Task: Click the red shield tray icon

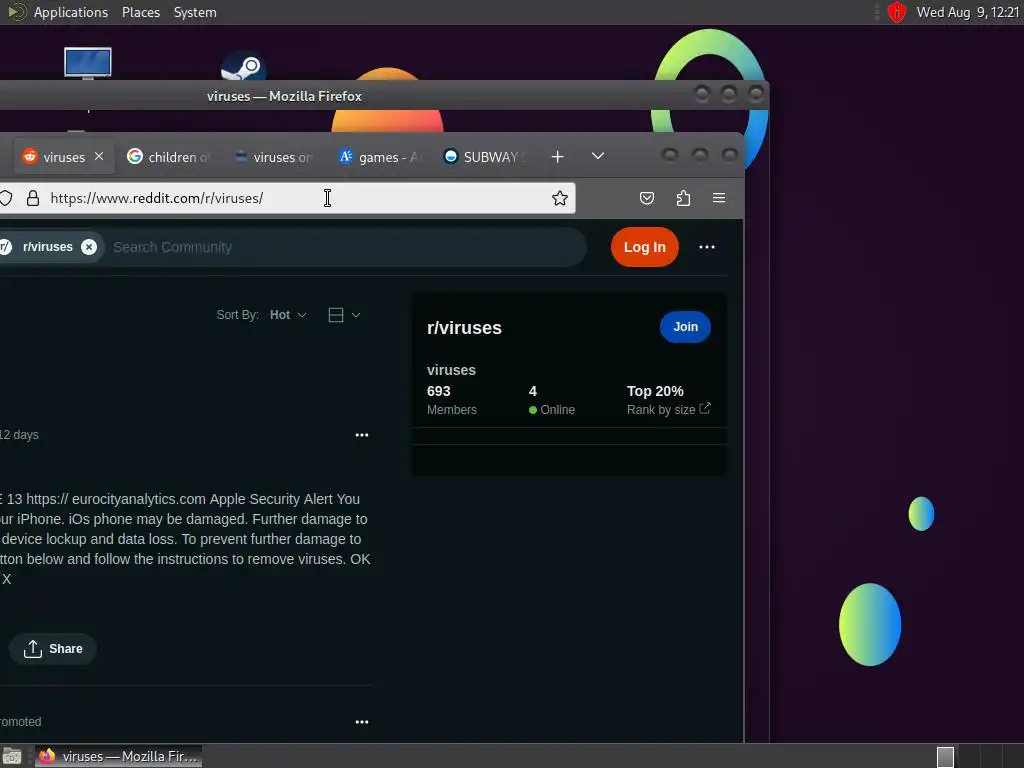Action: point(897,12)
